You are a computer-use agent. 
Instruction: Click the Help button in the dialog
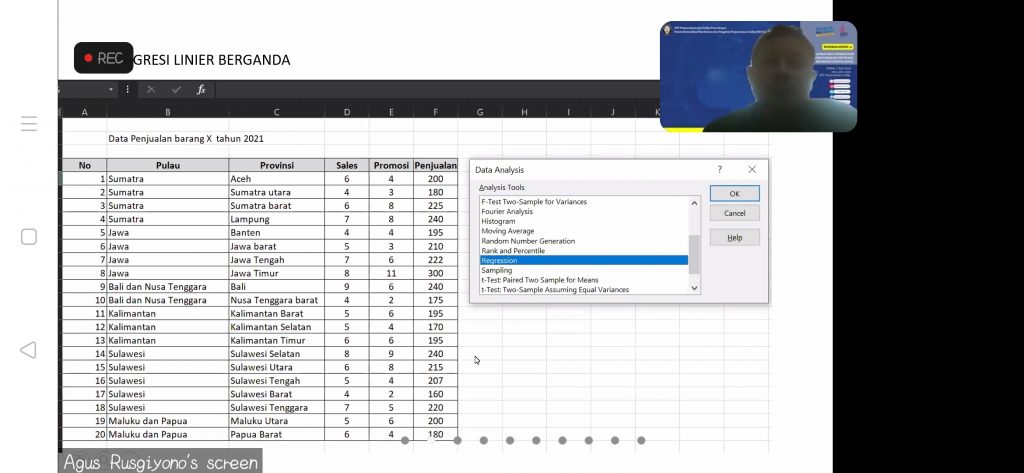point(734,238)
